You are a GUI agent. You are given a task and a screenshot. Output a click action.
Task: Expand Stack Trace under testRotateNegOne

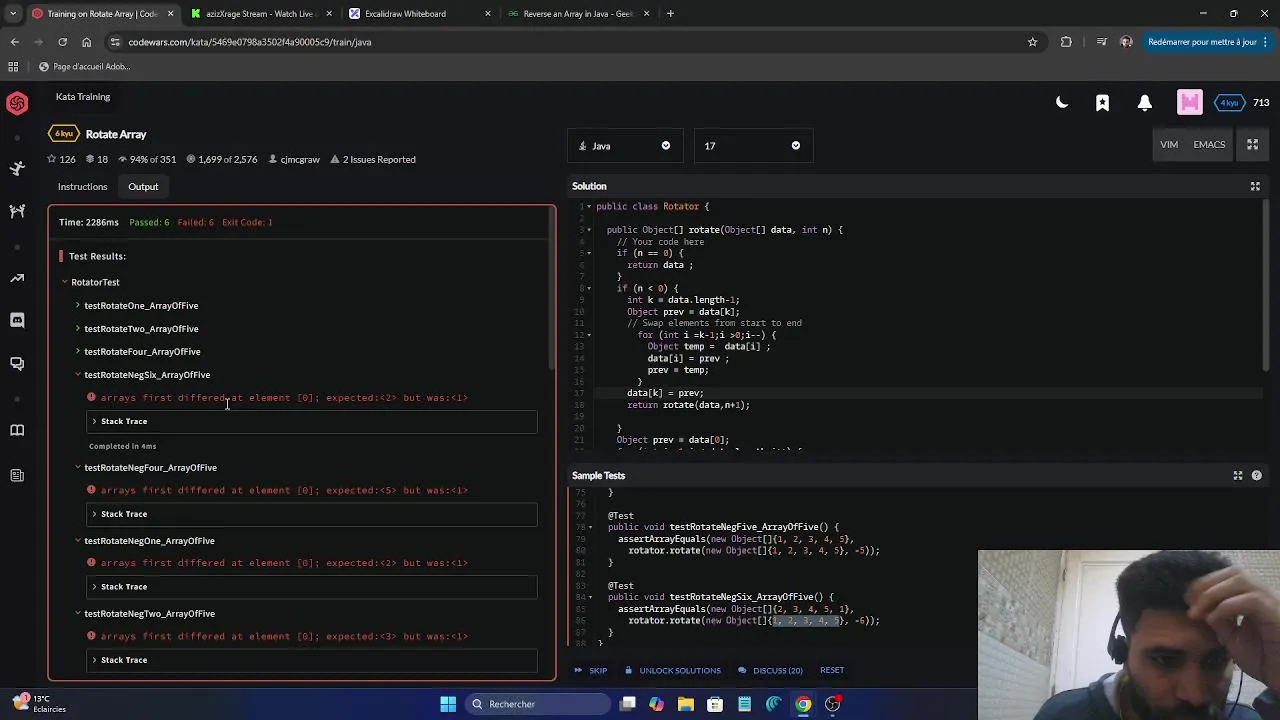312,587
